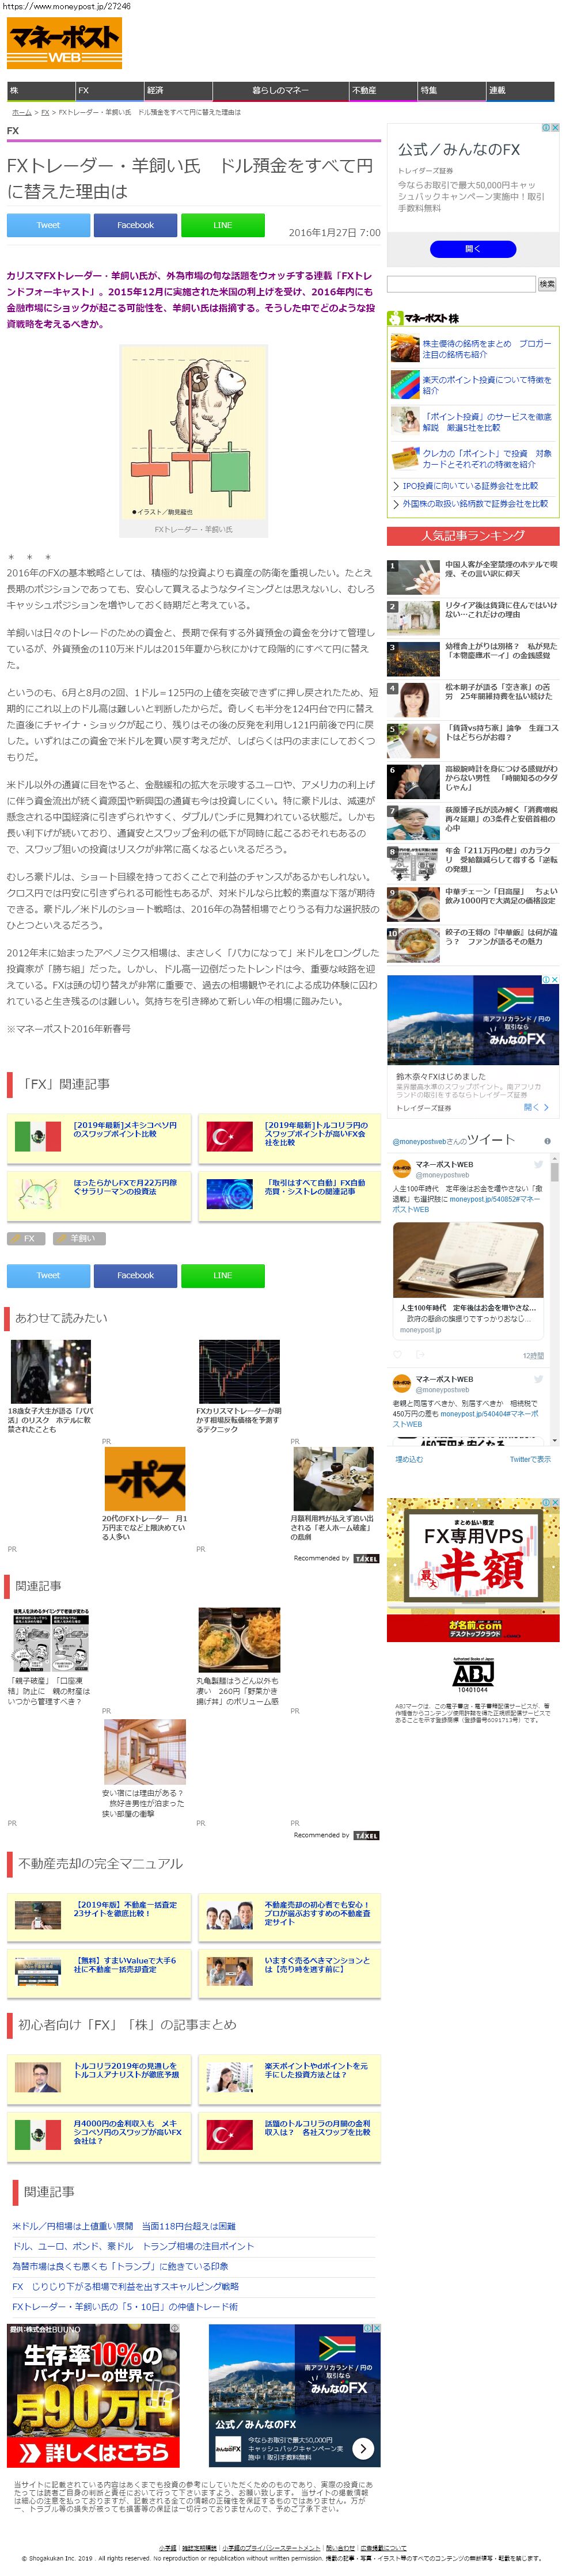Click the LINE button under article headline
This screenshot has height=2576, width=566.
(222, 225)
